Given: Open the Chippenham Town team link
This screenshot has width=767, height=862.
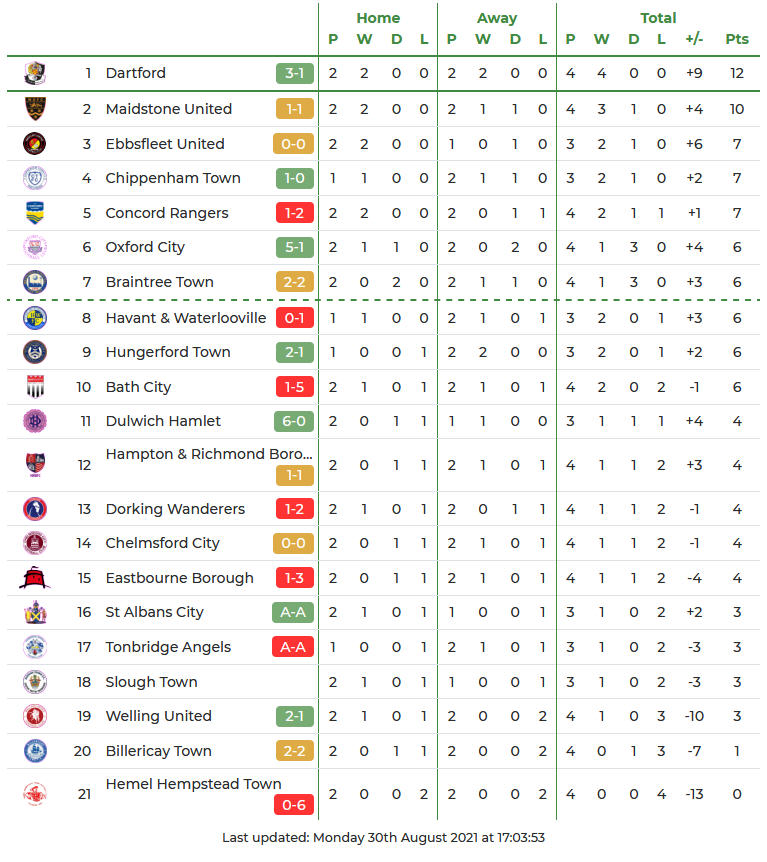Looking at the screenshot, I should (x=173, y=178).
